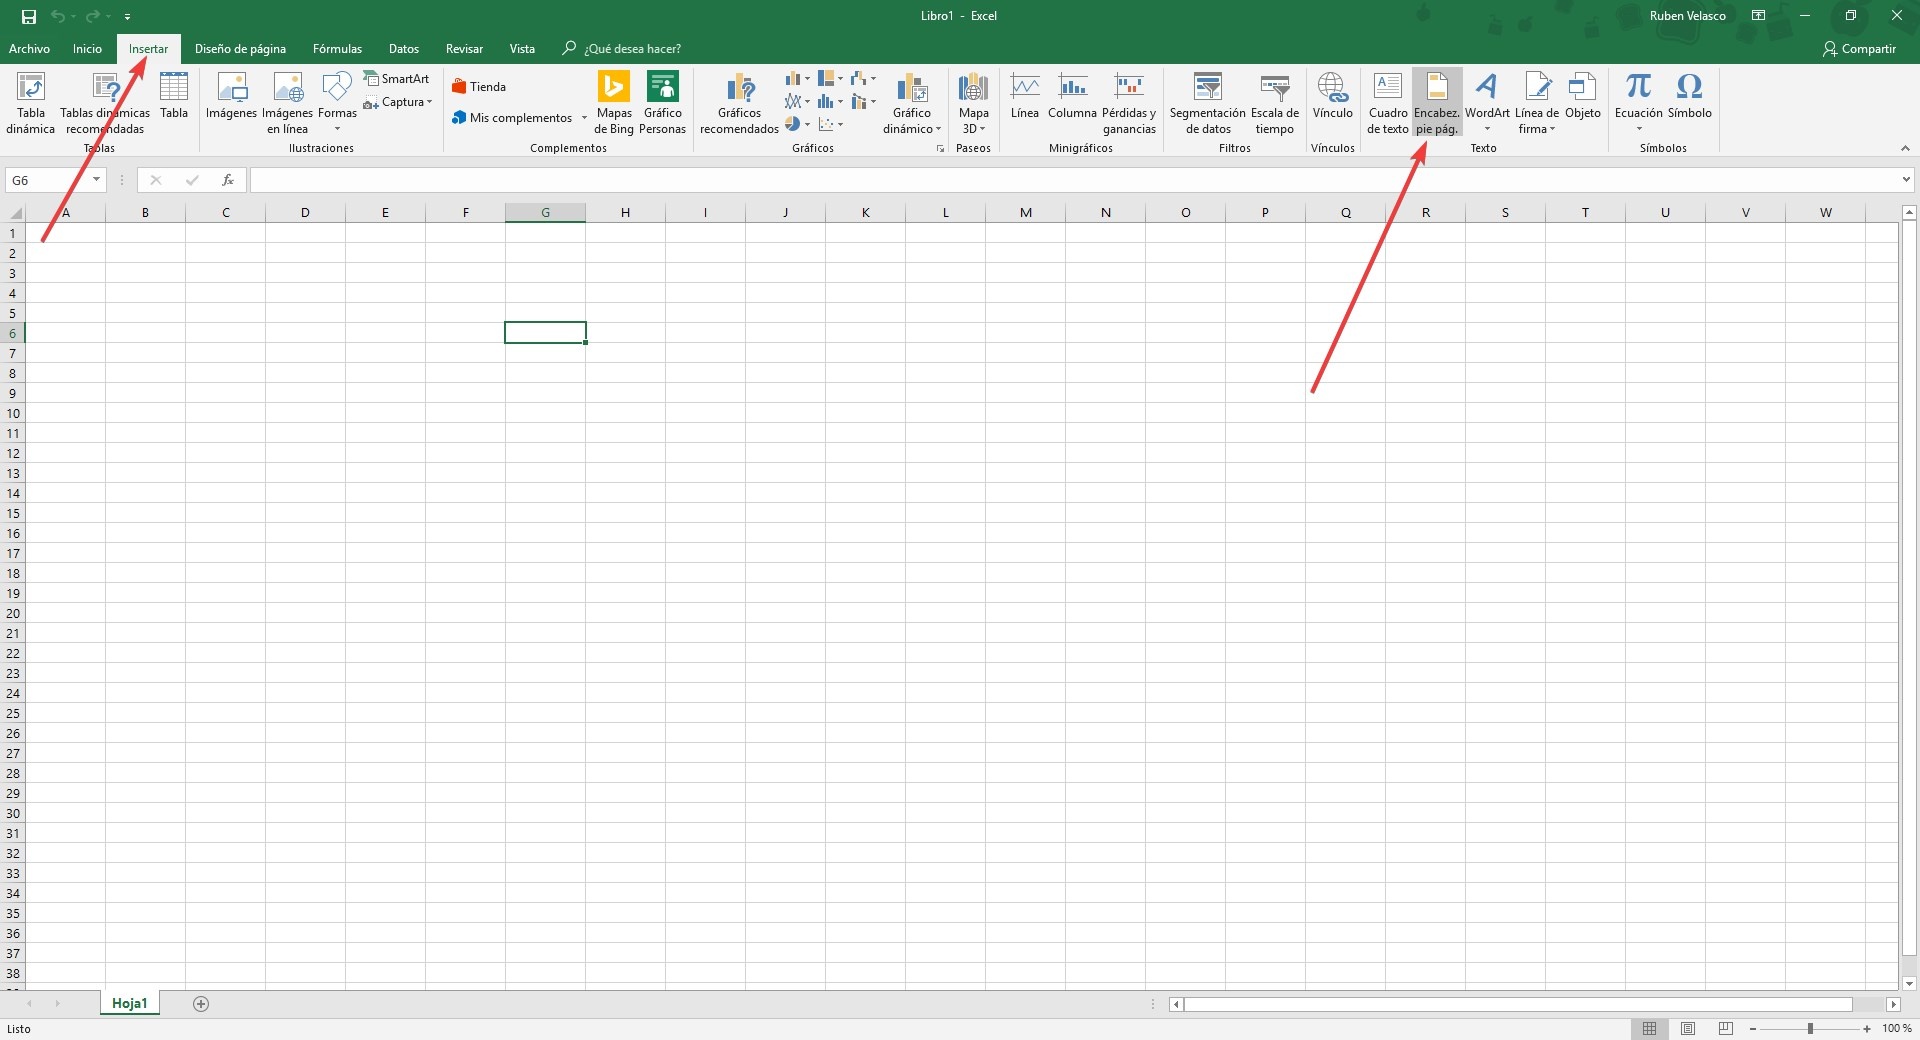1920x1040 pixels.
Task: Insert a SmartArt graphic
Action: (397, 78)
